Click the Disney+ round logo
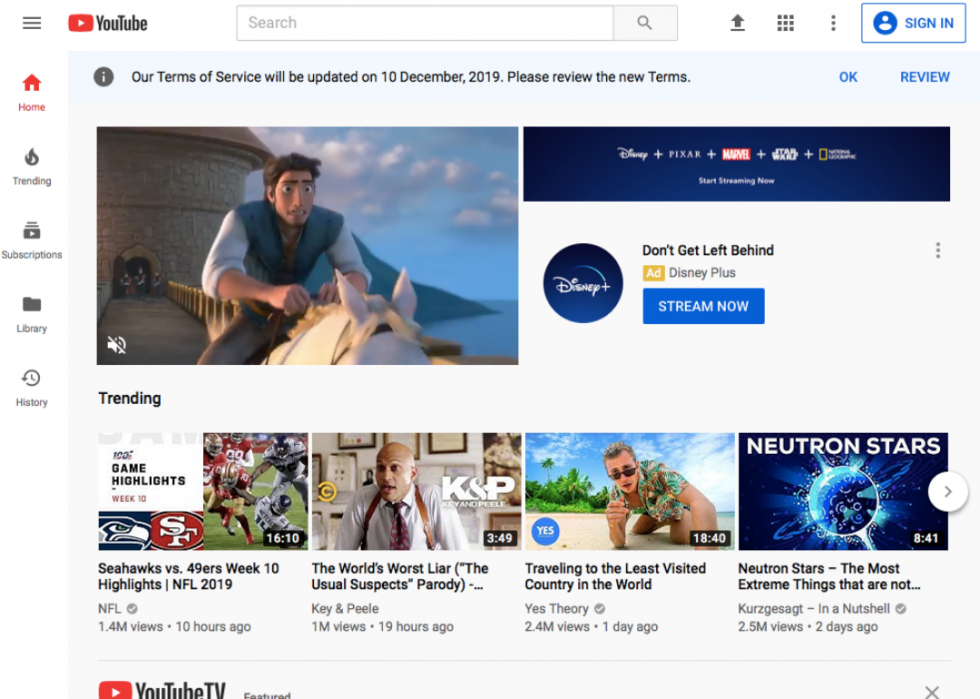Image resolution: width=980 pixels, height=699 pixels. click(x=582, y=283)
